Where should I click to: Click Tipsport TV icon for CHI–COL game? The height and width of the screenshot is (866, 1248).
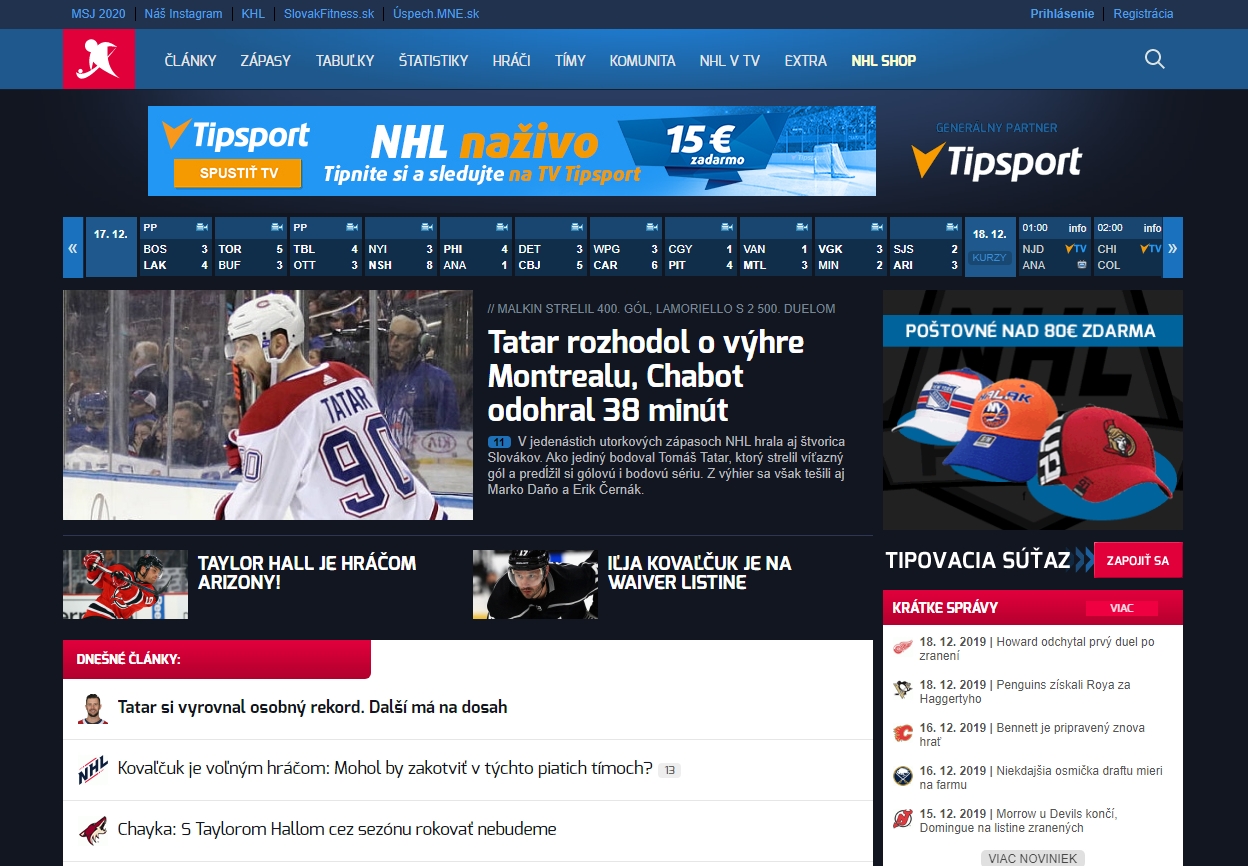click(1150, 248)
